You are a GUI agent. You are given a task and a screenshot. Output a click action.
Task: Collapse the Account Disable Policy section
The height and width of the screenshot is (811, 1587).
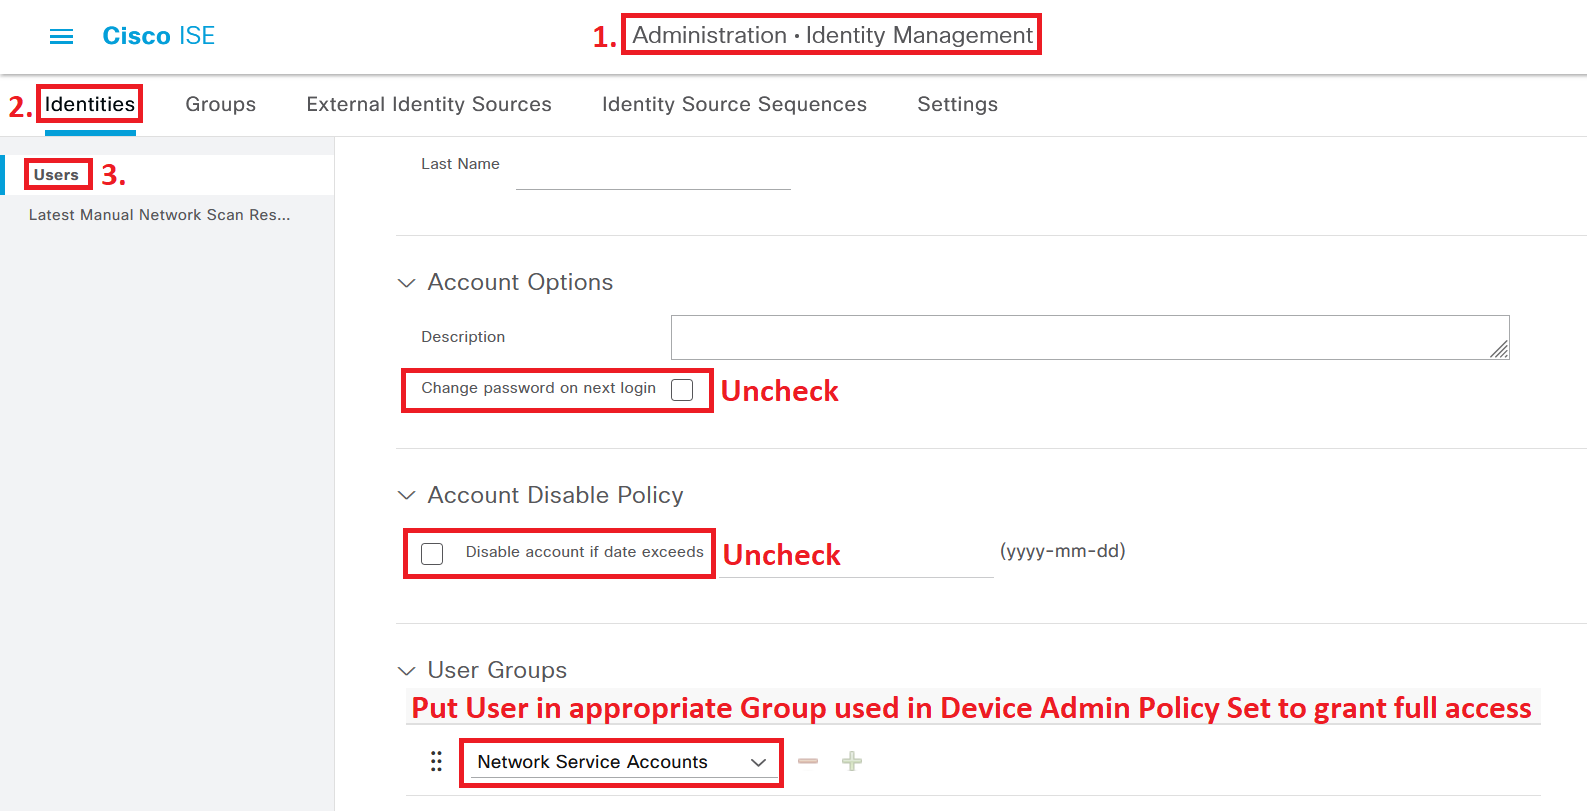click(x=406, y=496)
